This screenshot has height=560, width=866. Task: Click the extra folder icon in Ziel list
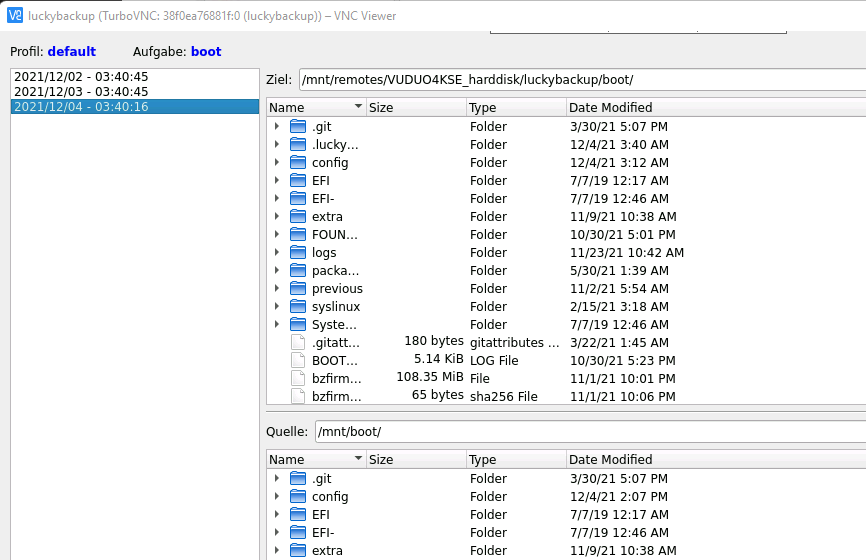(x=298, y=216)
